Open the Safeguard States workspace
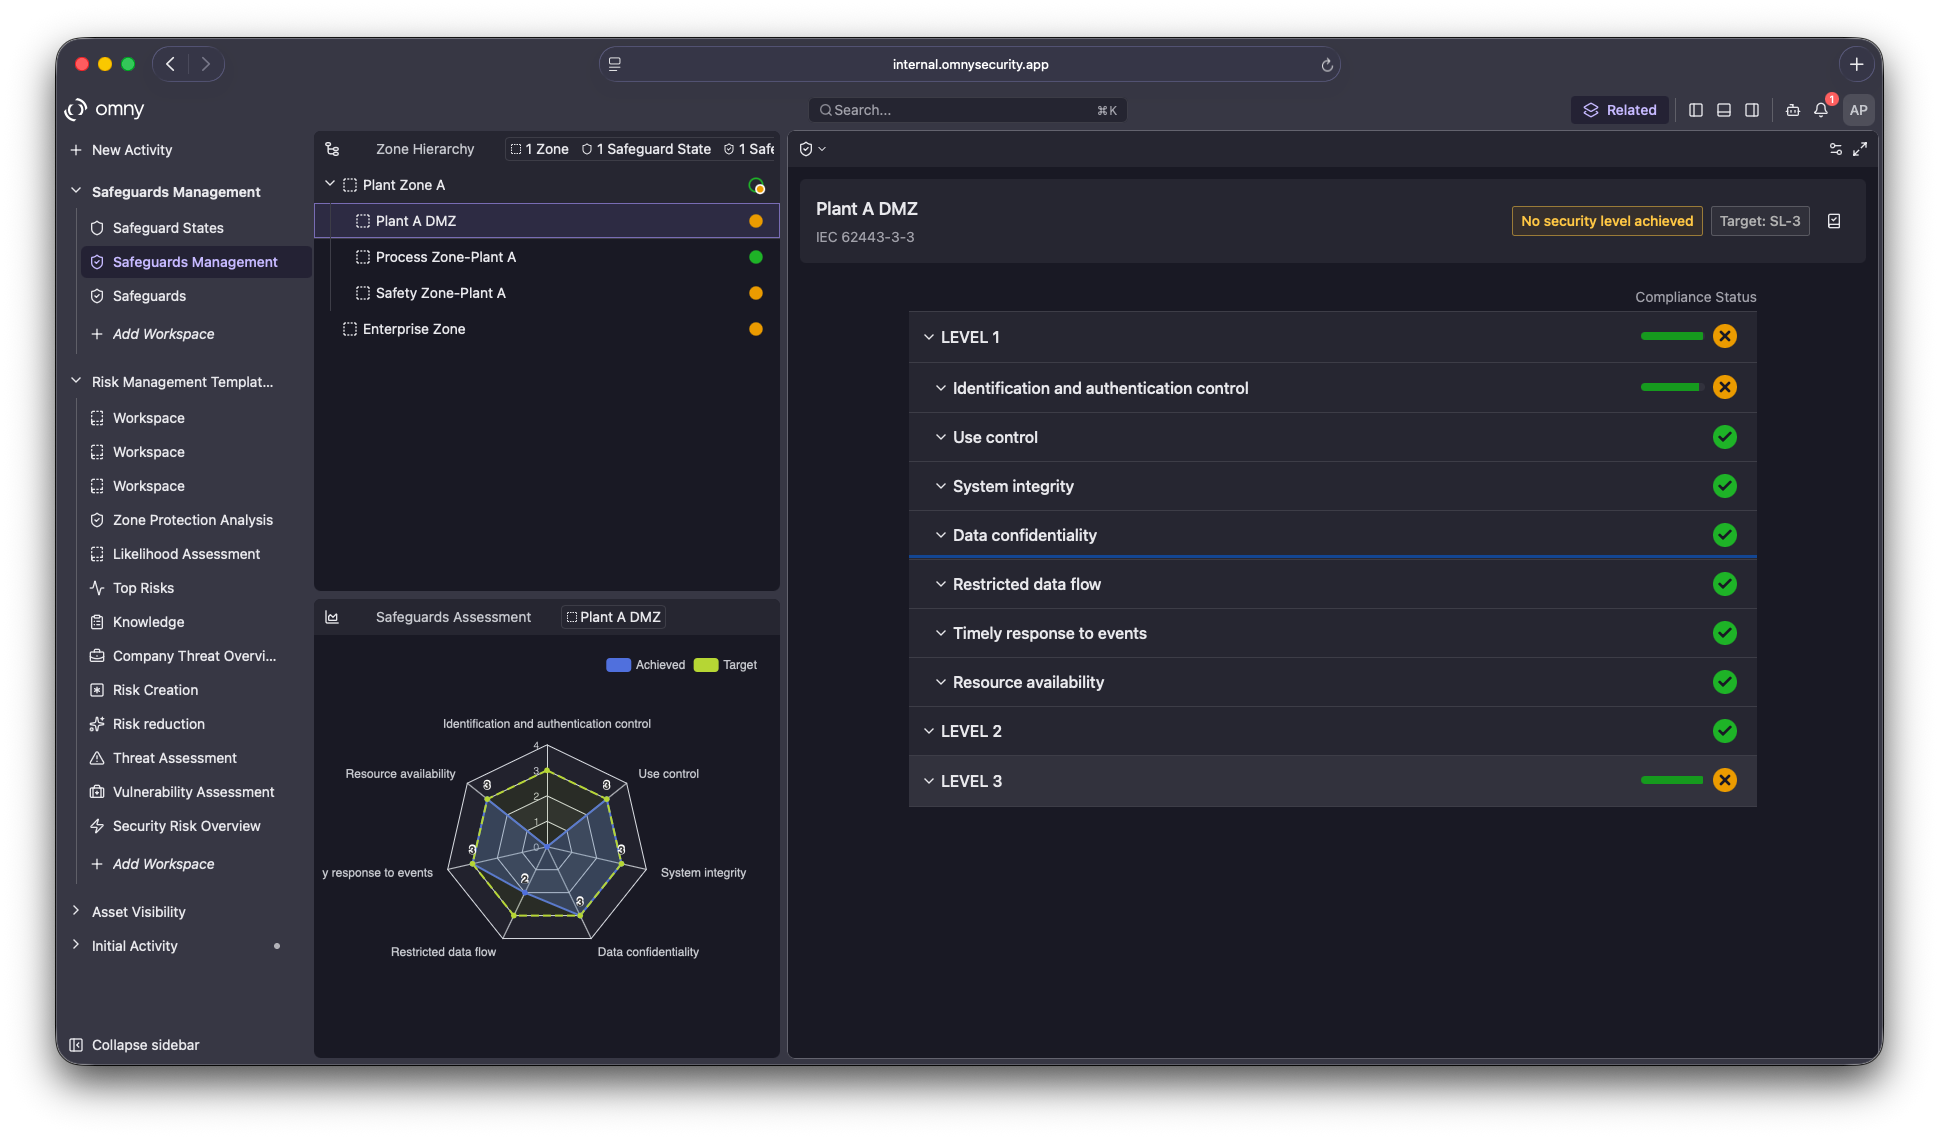 coord(168,228)
